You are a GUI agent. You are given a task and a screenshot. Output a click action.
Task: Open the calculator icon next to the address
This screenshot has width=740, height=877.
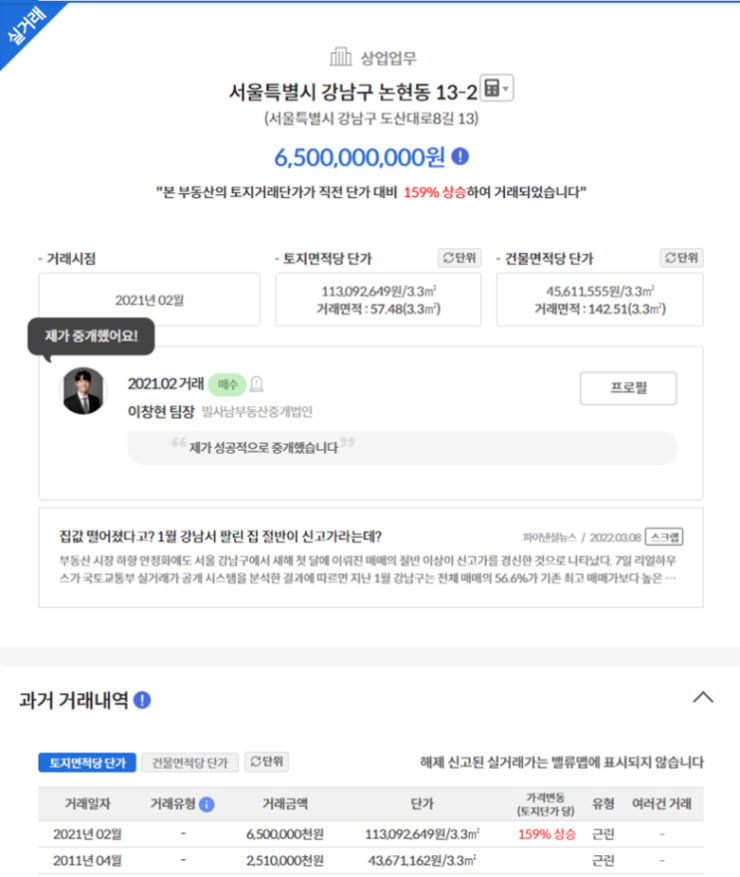click(x=492, y=88)
